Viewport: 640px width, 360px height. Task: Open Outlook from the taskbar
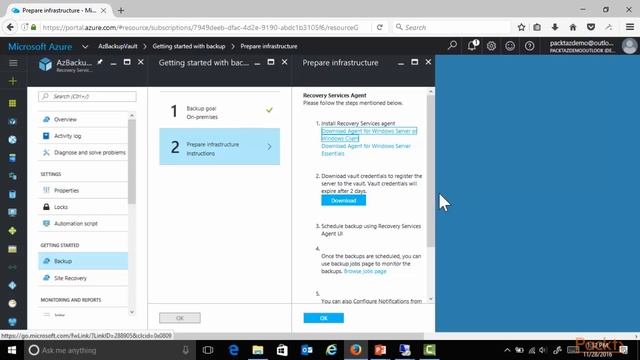307,350
